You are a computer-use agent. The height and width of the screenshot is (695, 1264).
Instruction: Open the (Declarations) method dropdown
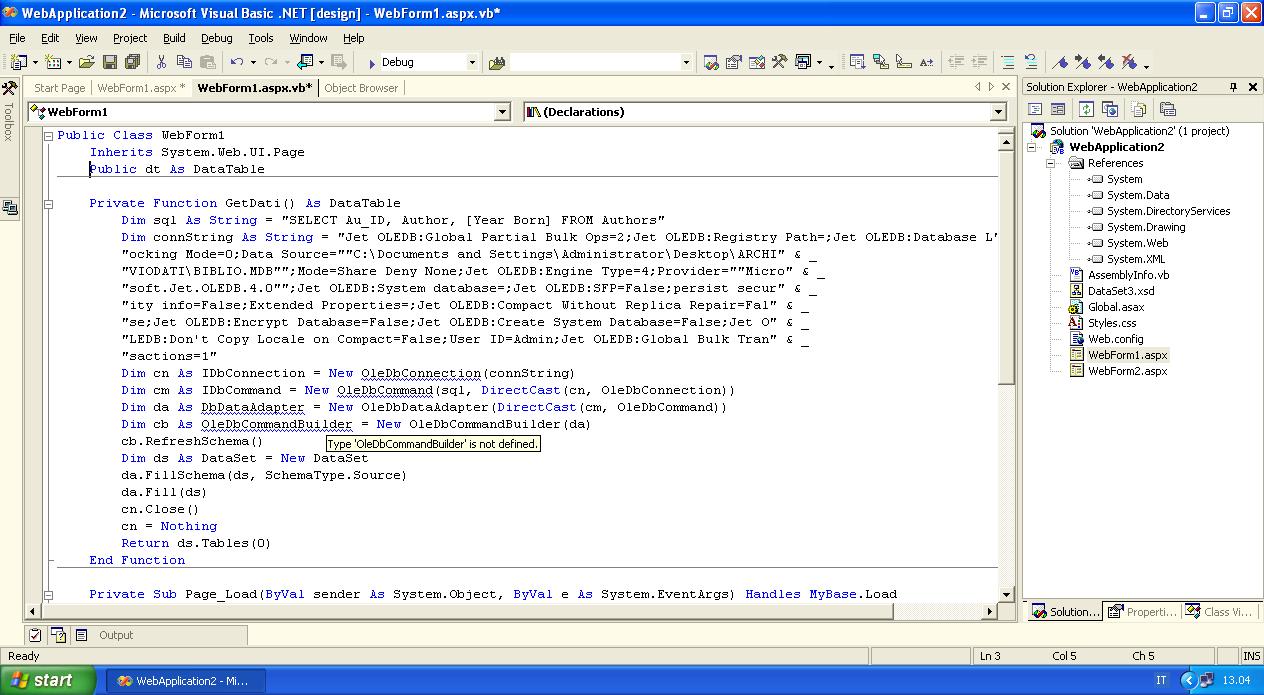[x=997, y=112]
